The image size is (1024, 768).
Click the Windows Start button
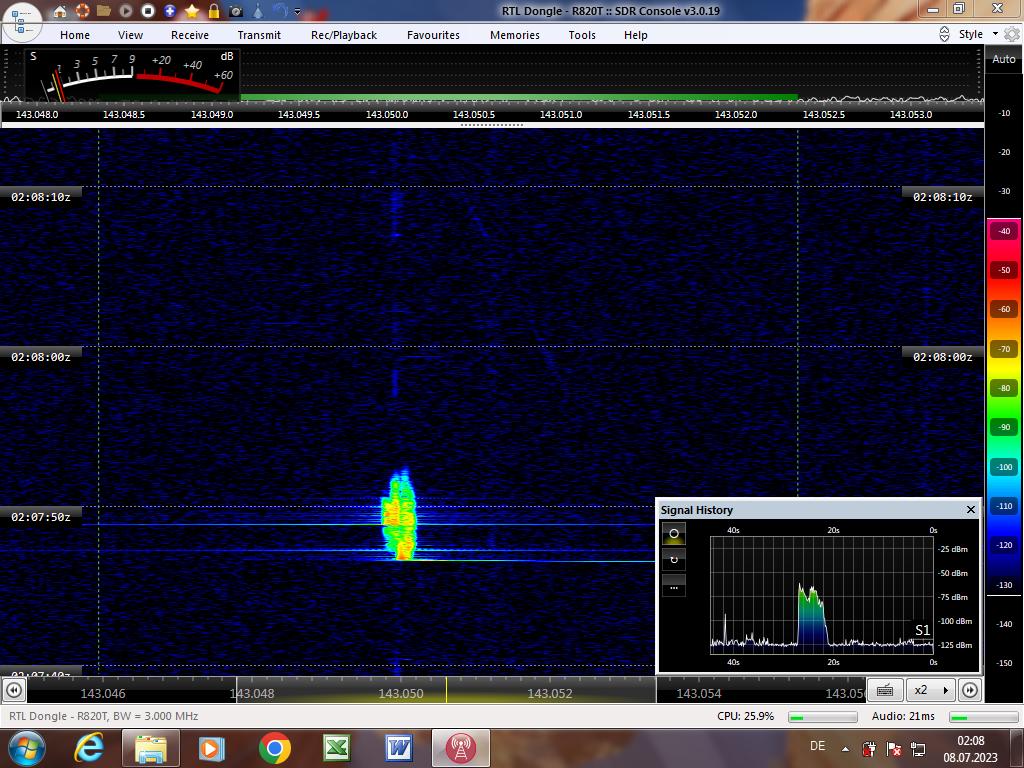25,748
